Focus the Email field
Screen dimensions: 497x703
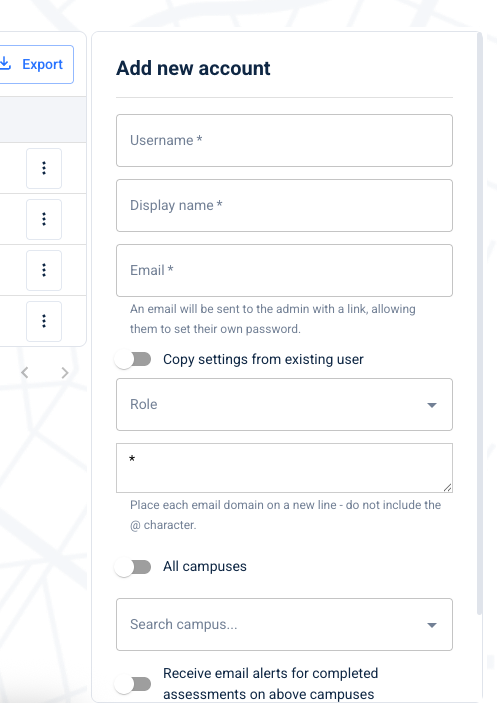[x=284, y=270]
